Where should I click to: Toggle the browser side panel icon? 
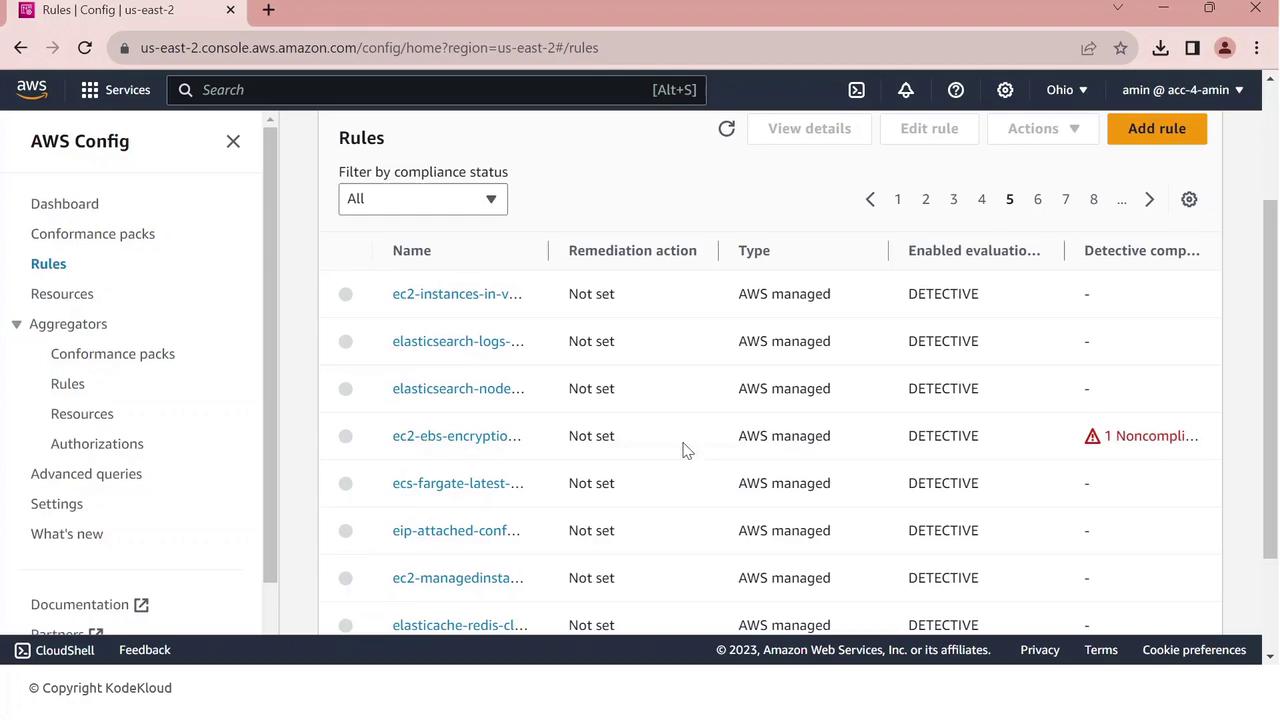[x=1192, y=48]
